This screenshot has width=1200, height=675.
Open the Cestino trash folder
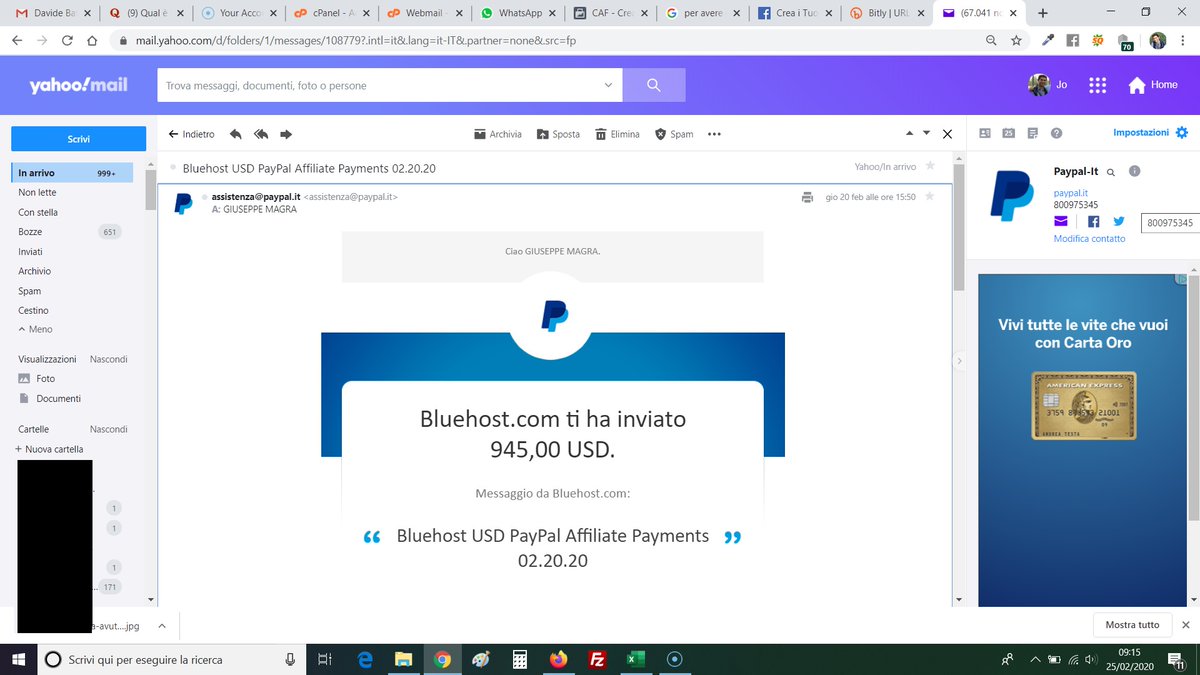pyautogui.click(x=33, y=310)
